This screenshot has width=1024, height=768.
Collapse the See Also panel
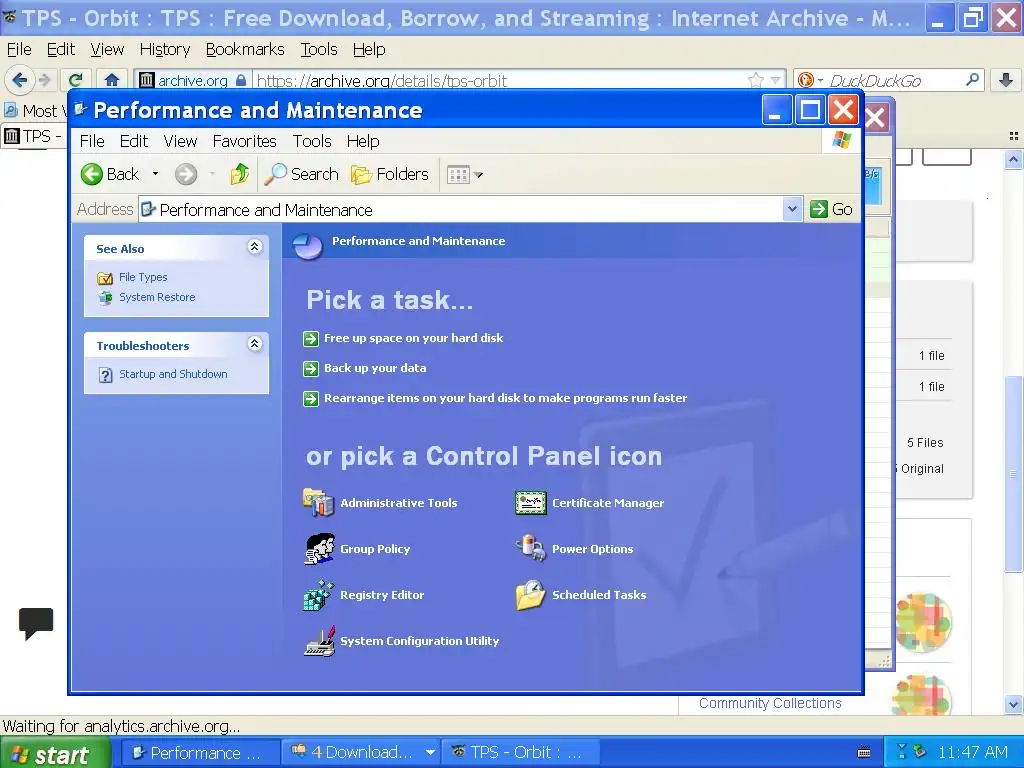255,246
